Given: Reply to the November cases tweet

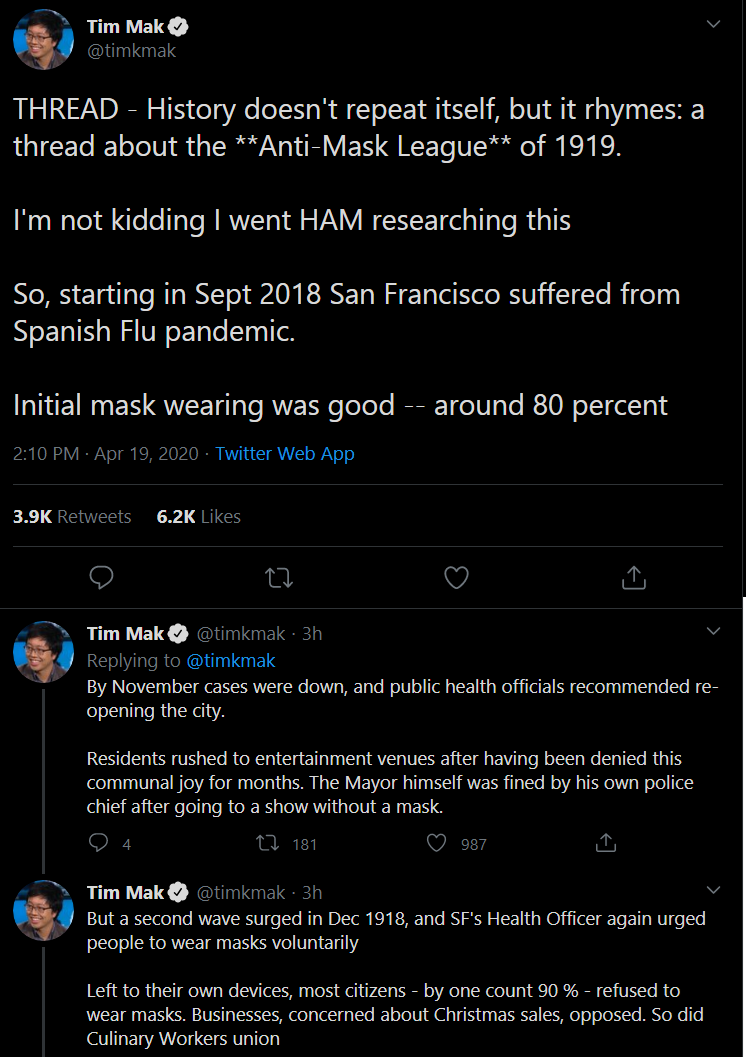Looking at the screenshot, I should tap(98, 843).
